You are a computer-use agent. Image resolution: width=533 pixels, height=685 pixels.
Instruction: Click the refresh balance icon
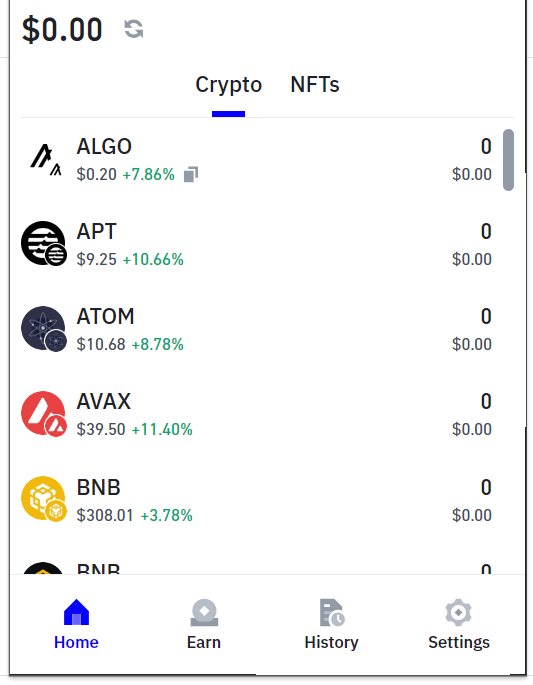click(x=134, y=29)
